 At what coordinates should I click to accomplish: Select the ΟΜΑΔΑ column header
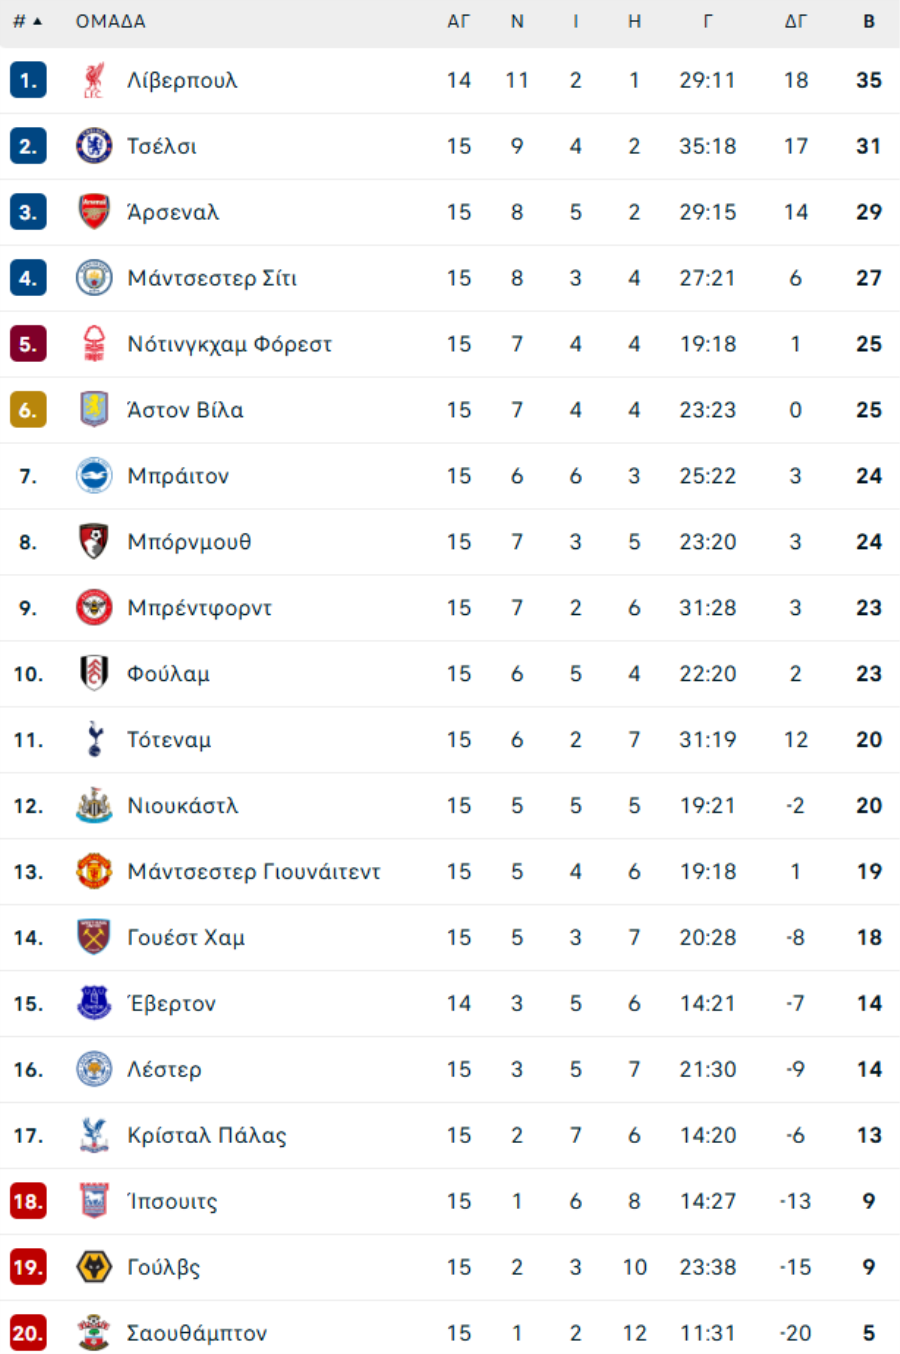111,21
